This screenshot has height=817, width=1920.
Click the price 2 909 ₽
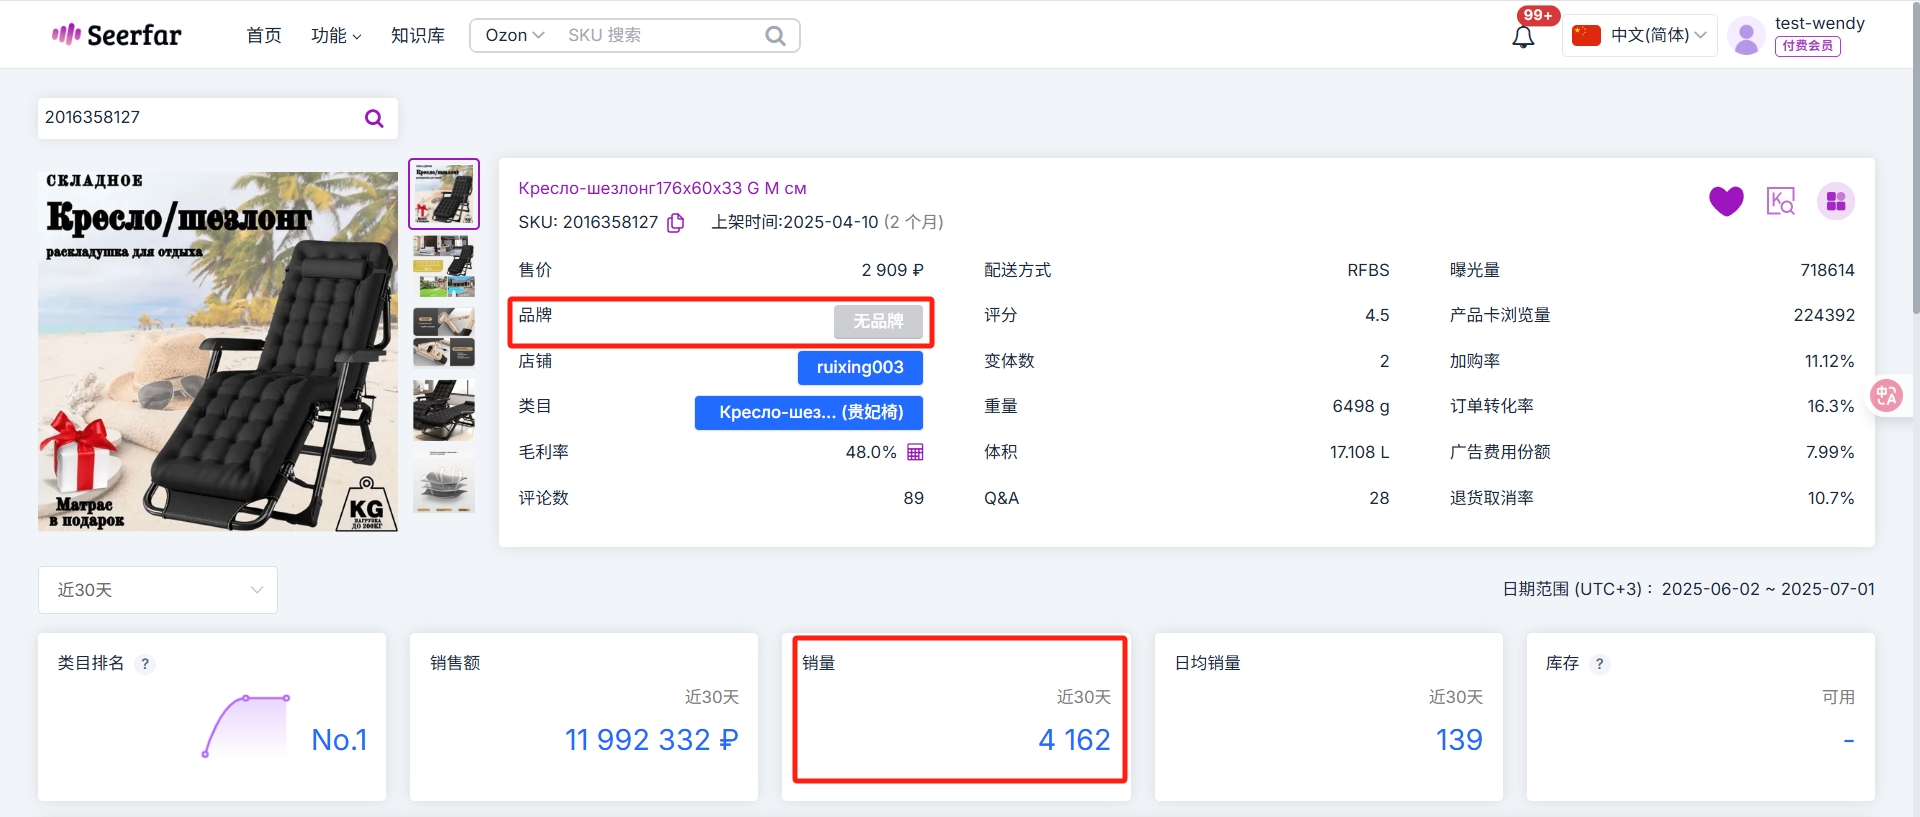click(x=892, y=270)
